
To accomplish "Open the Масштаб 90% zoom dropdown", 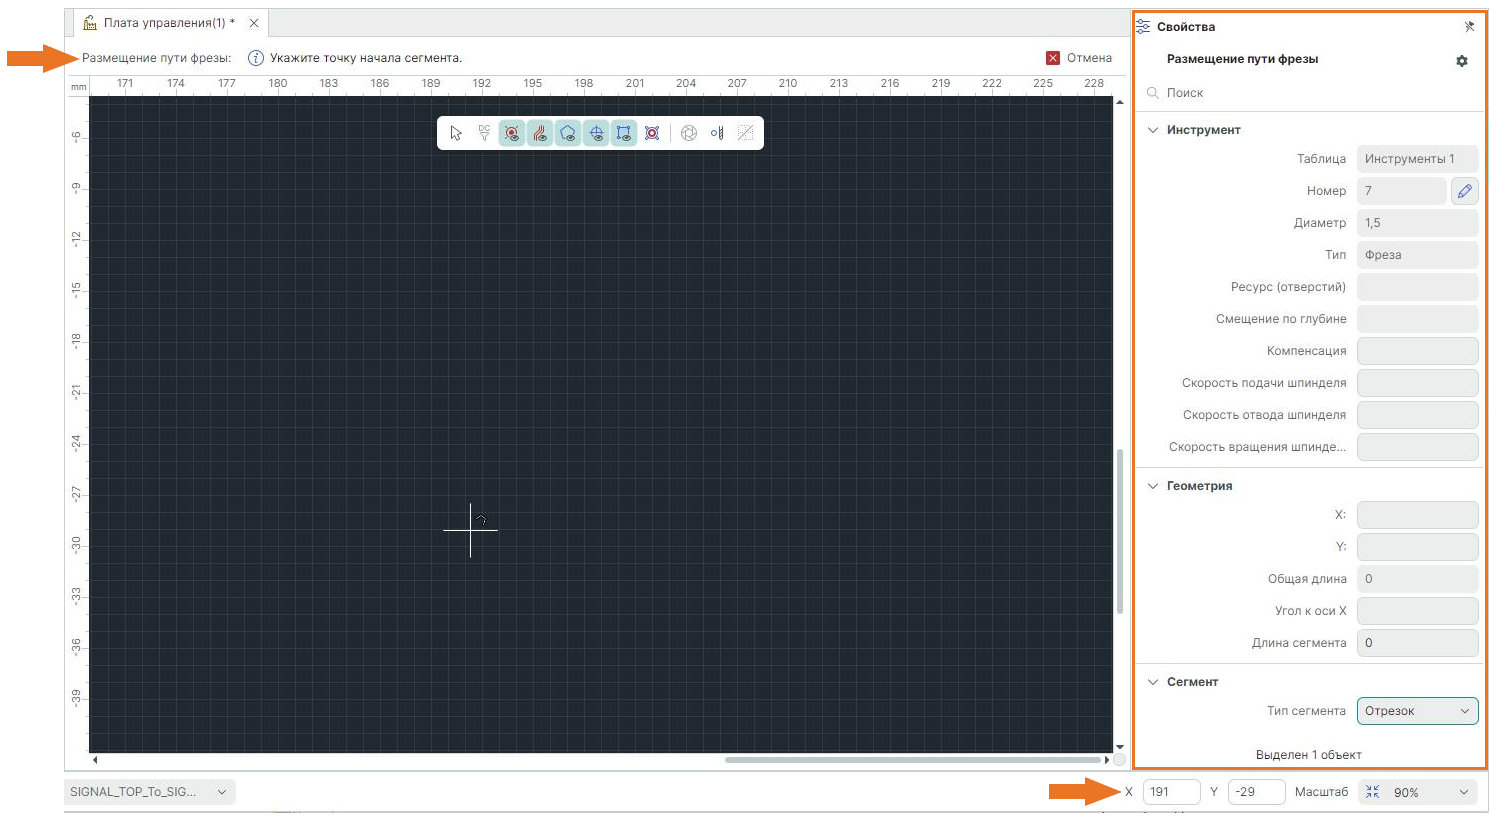I will coord(1432,792).
